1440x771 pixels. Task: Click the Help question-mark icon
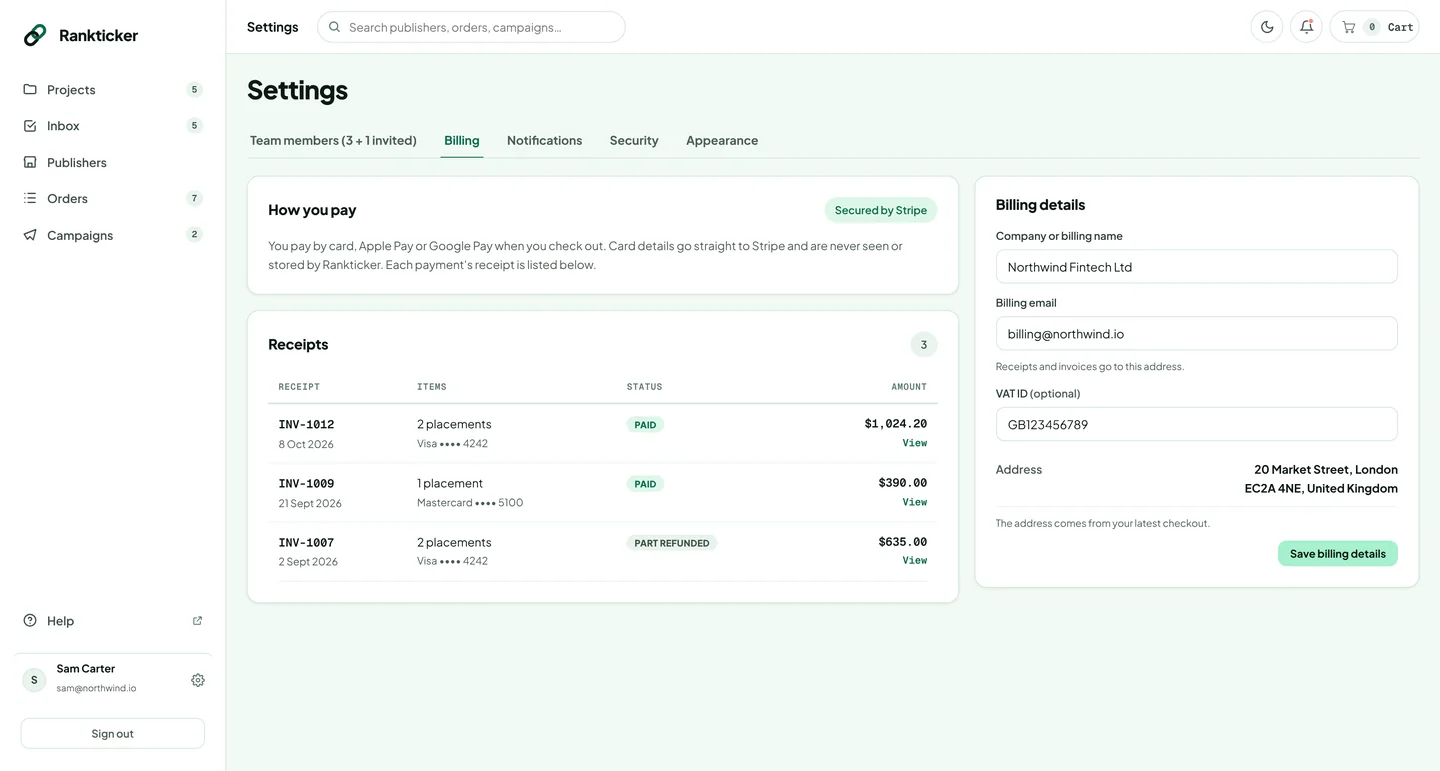click(30, 620)
